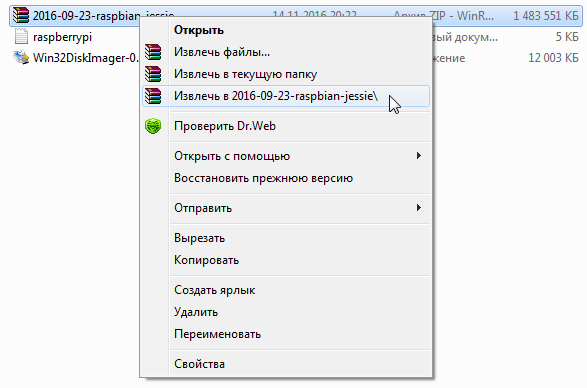Image resolution: width=587 pixels, height=388 pixels.
Task: Select the raspberrypi file name
Action: 63,37
